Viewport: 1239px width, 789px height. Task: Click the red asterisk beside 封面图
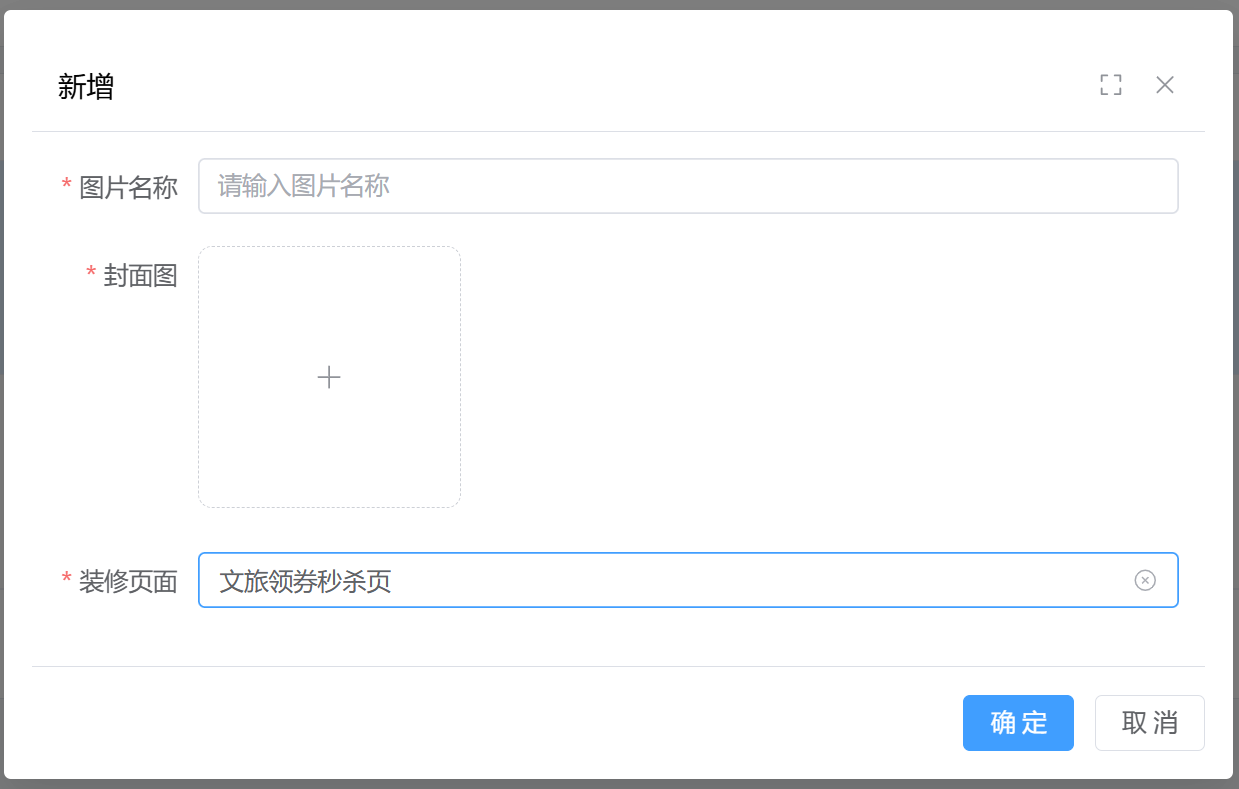pyautogui.click(x=91, y=275)
